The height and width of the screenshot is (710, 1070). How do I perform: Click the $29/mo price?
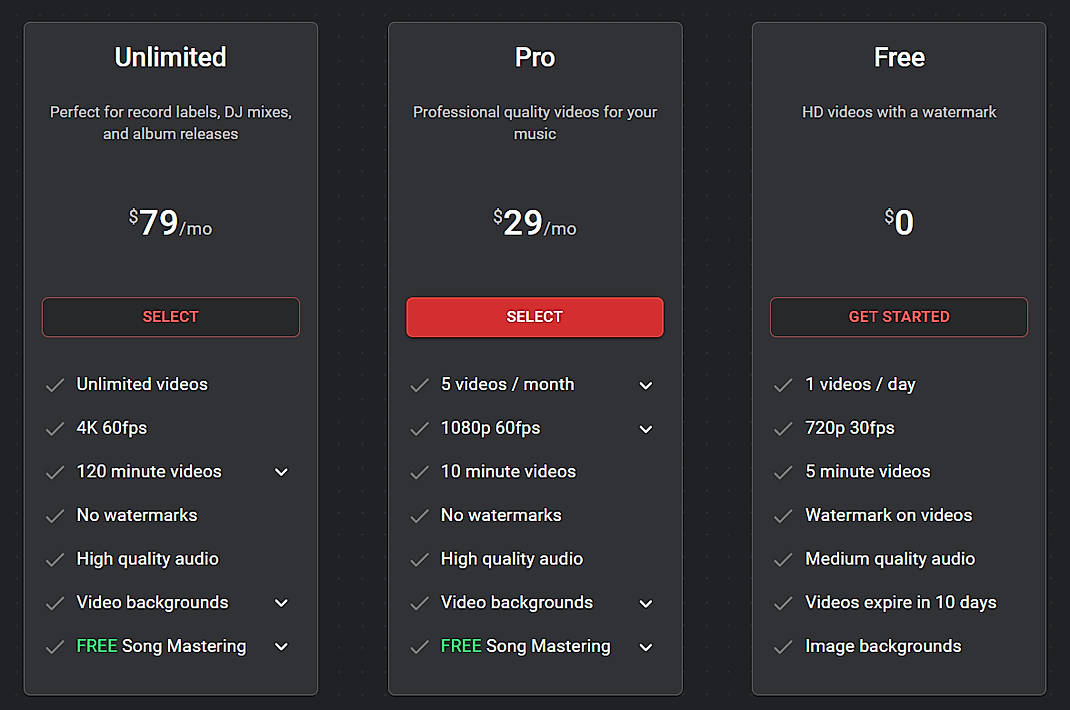pyautogui.click(x=535, y=223)
